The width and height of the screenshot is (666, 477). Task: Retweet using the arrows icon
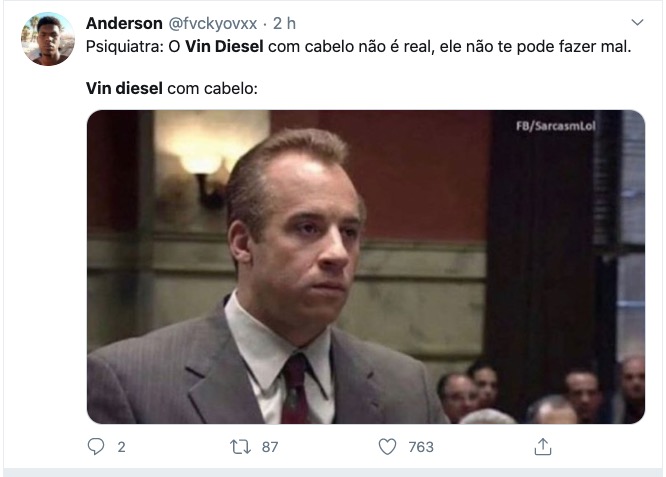[x=240, y=447]
